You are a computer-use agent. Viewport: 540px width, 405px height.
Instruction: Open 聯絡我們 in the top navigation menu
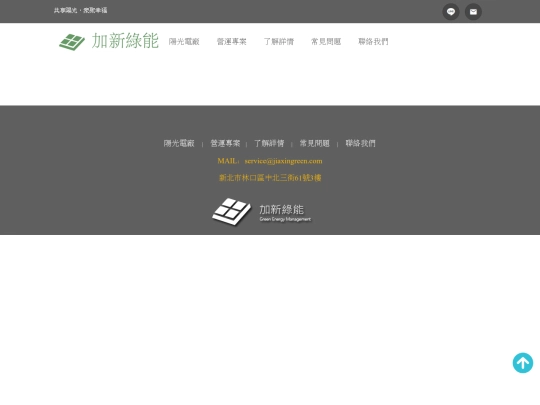coord(373,42)
